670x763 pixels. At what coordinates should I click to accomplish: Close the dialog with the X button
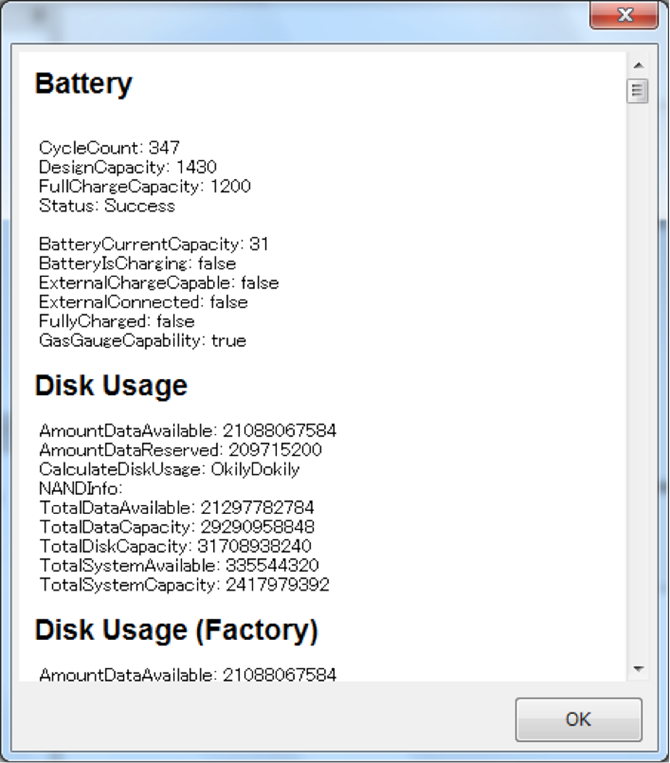tap(624, 16)
